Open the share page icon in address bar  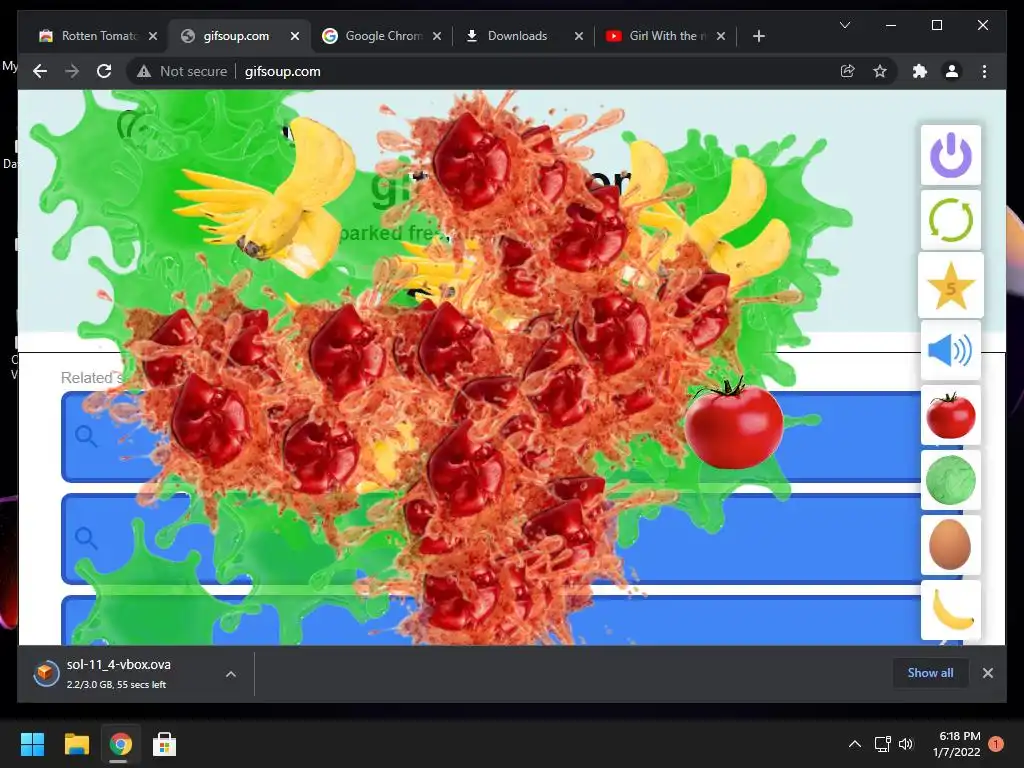click(848, 71)
